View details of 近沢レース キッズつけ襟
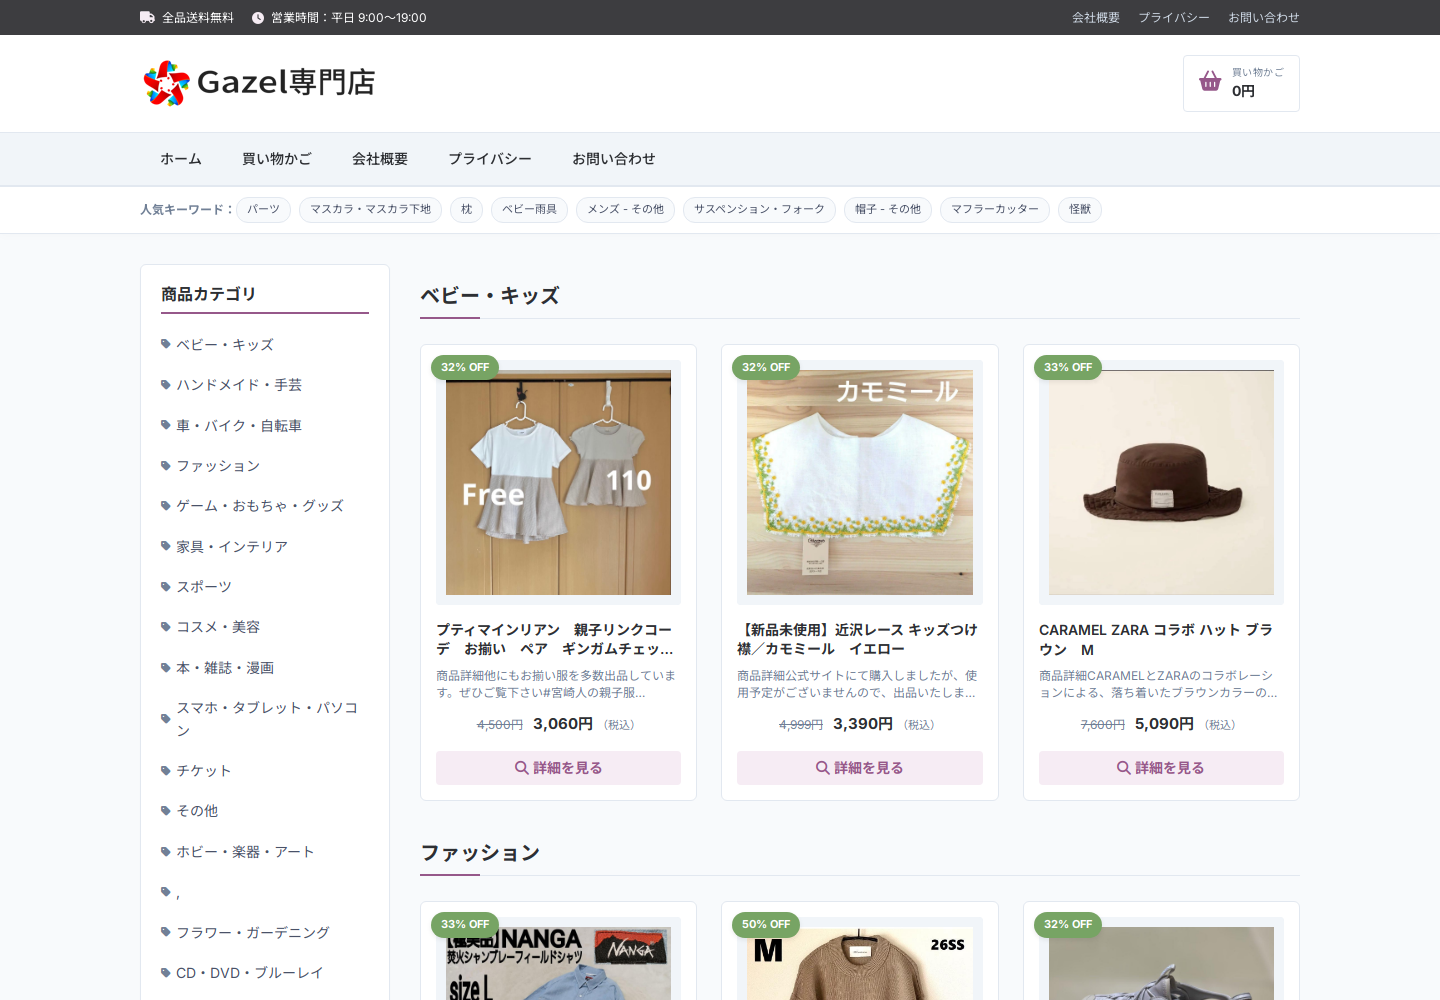 pyautogui.click(x=860, y=768)
